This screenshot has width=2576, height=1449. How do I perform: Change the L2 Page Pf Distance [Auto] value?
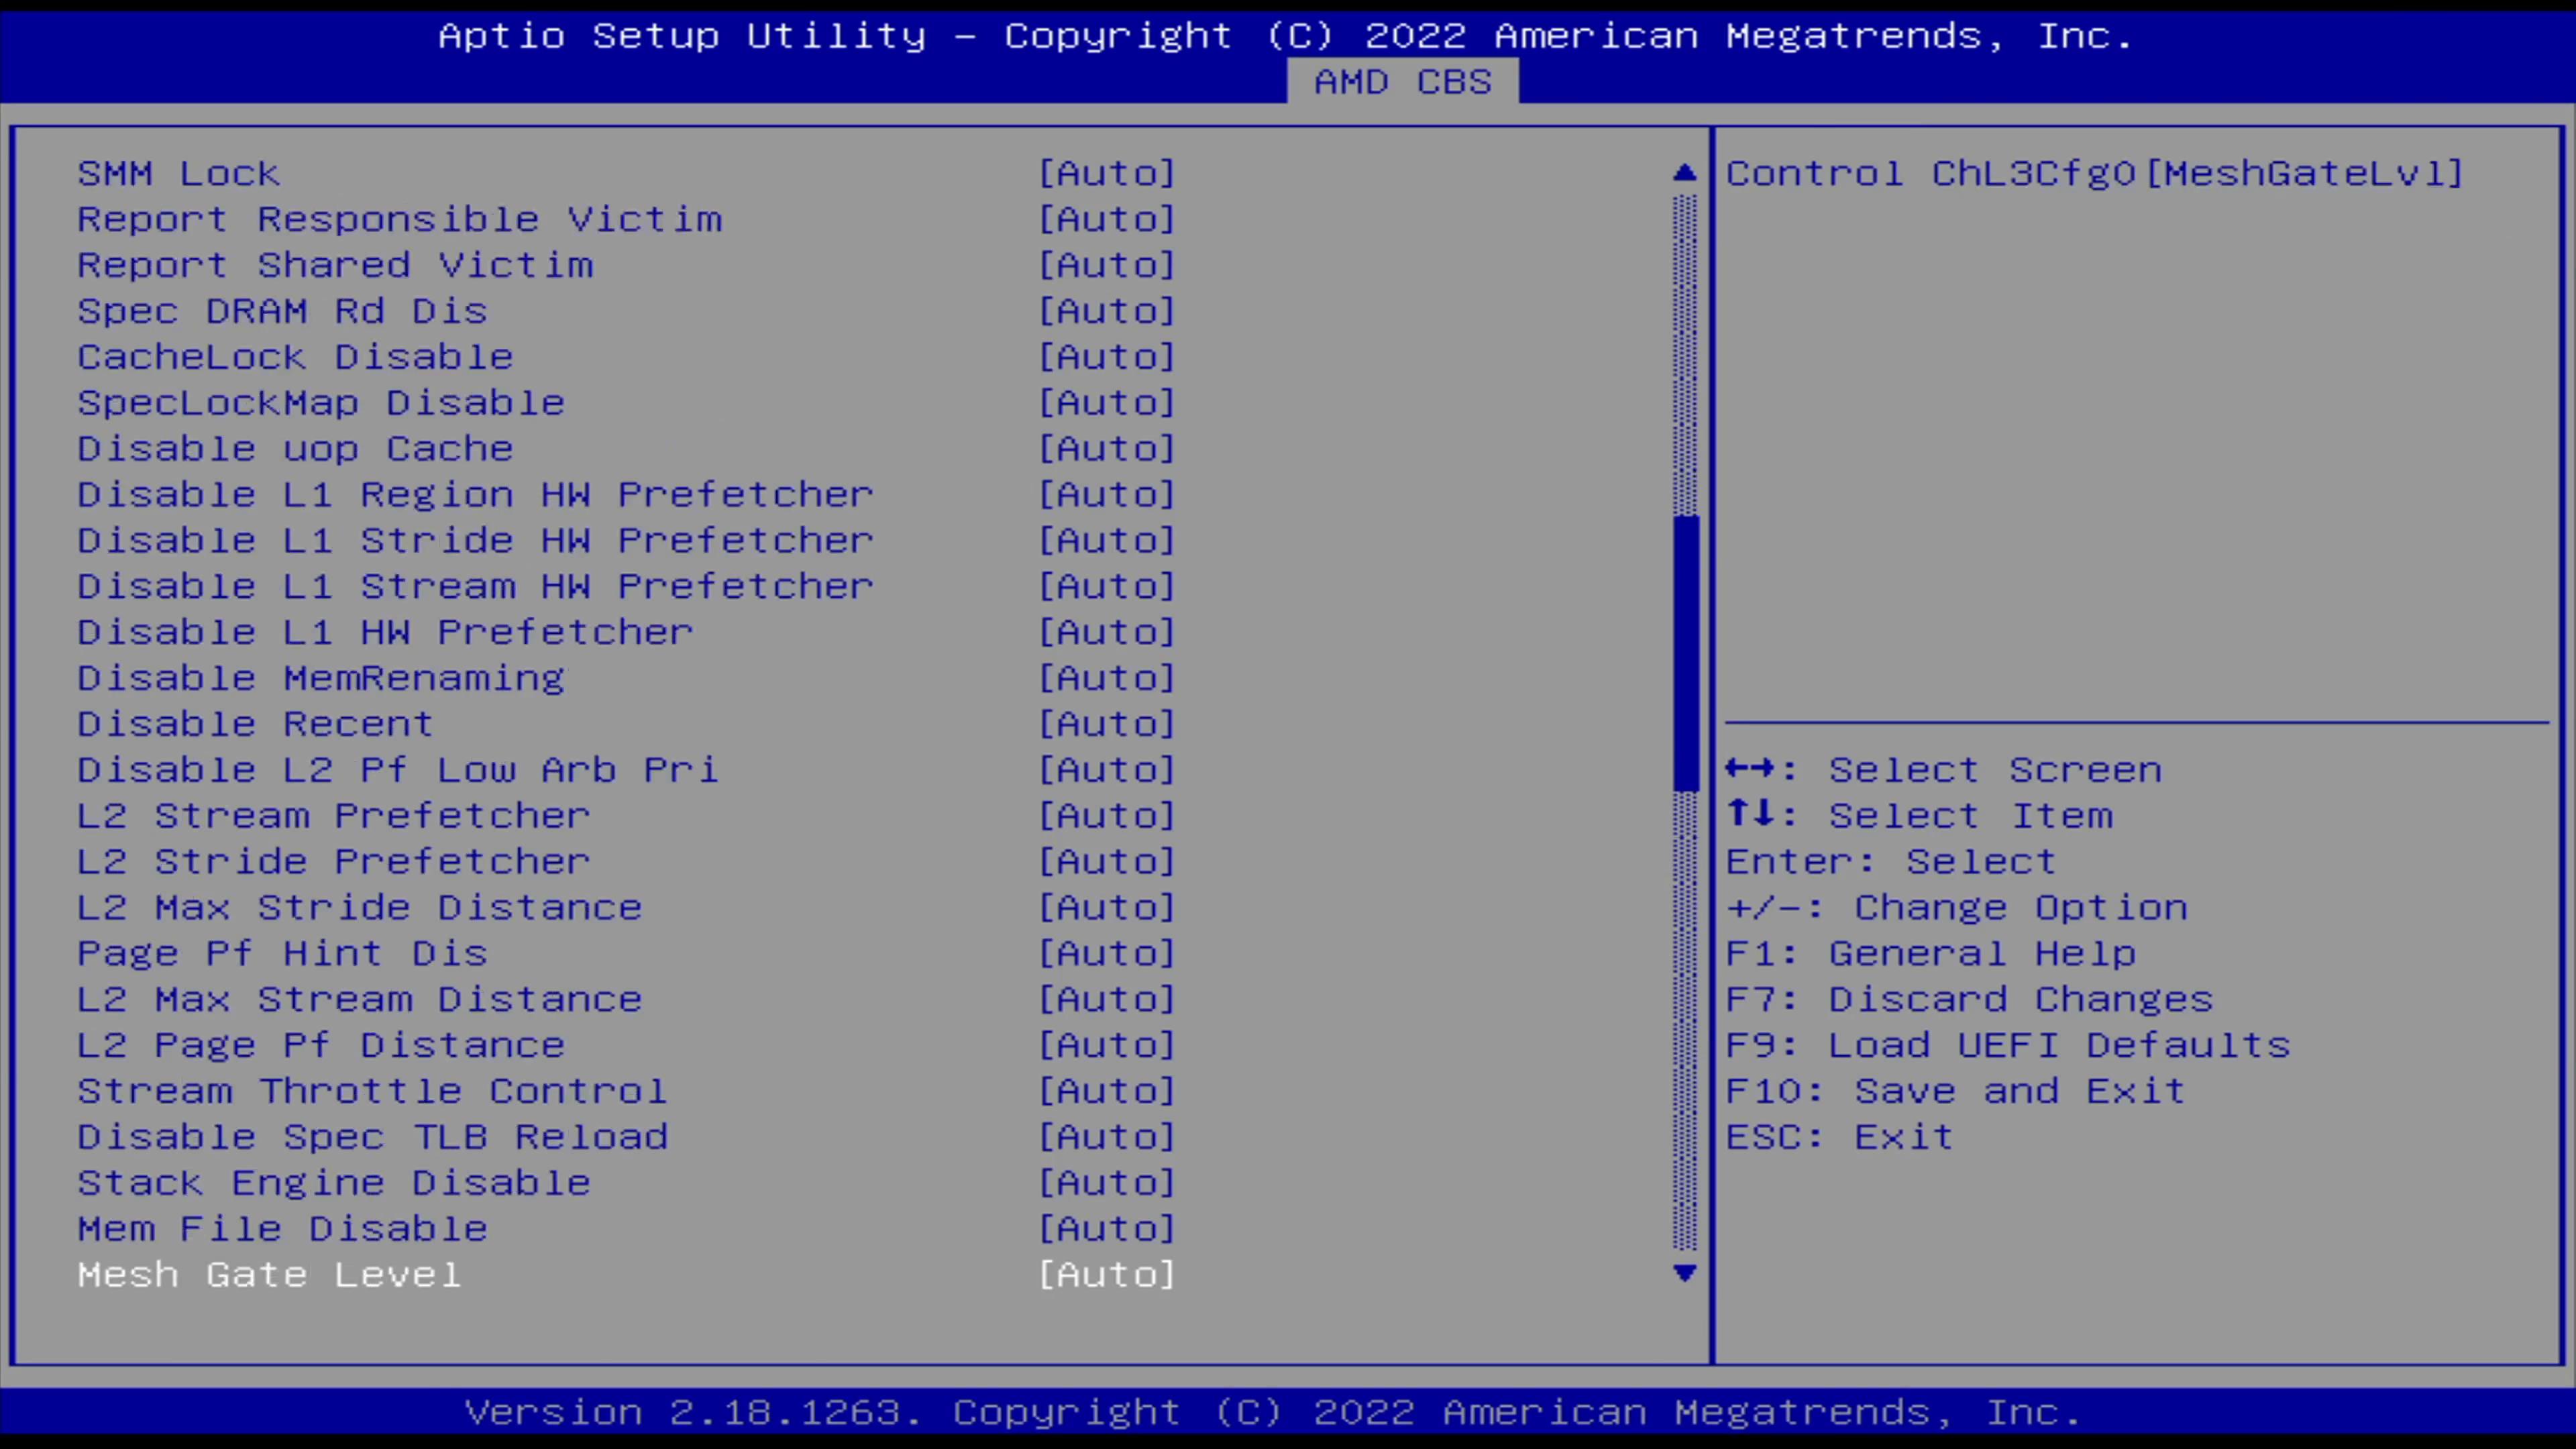(1107, 1045)
